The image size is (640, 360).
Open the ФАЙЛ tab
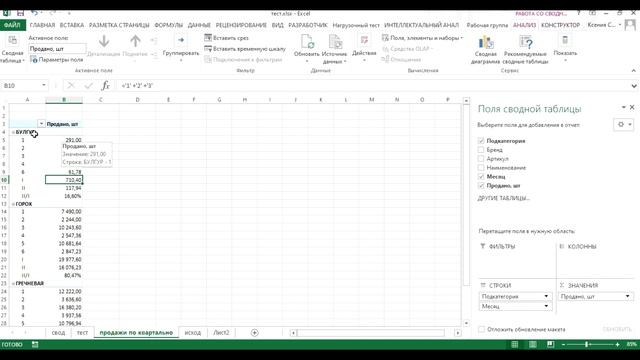pos(12,25)
